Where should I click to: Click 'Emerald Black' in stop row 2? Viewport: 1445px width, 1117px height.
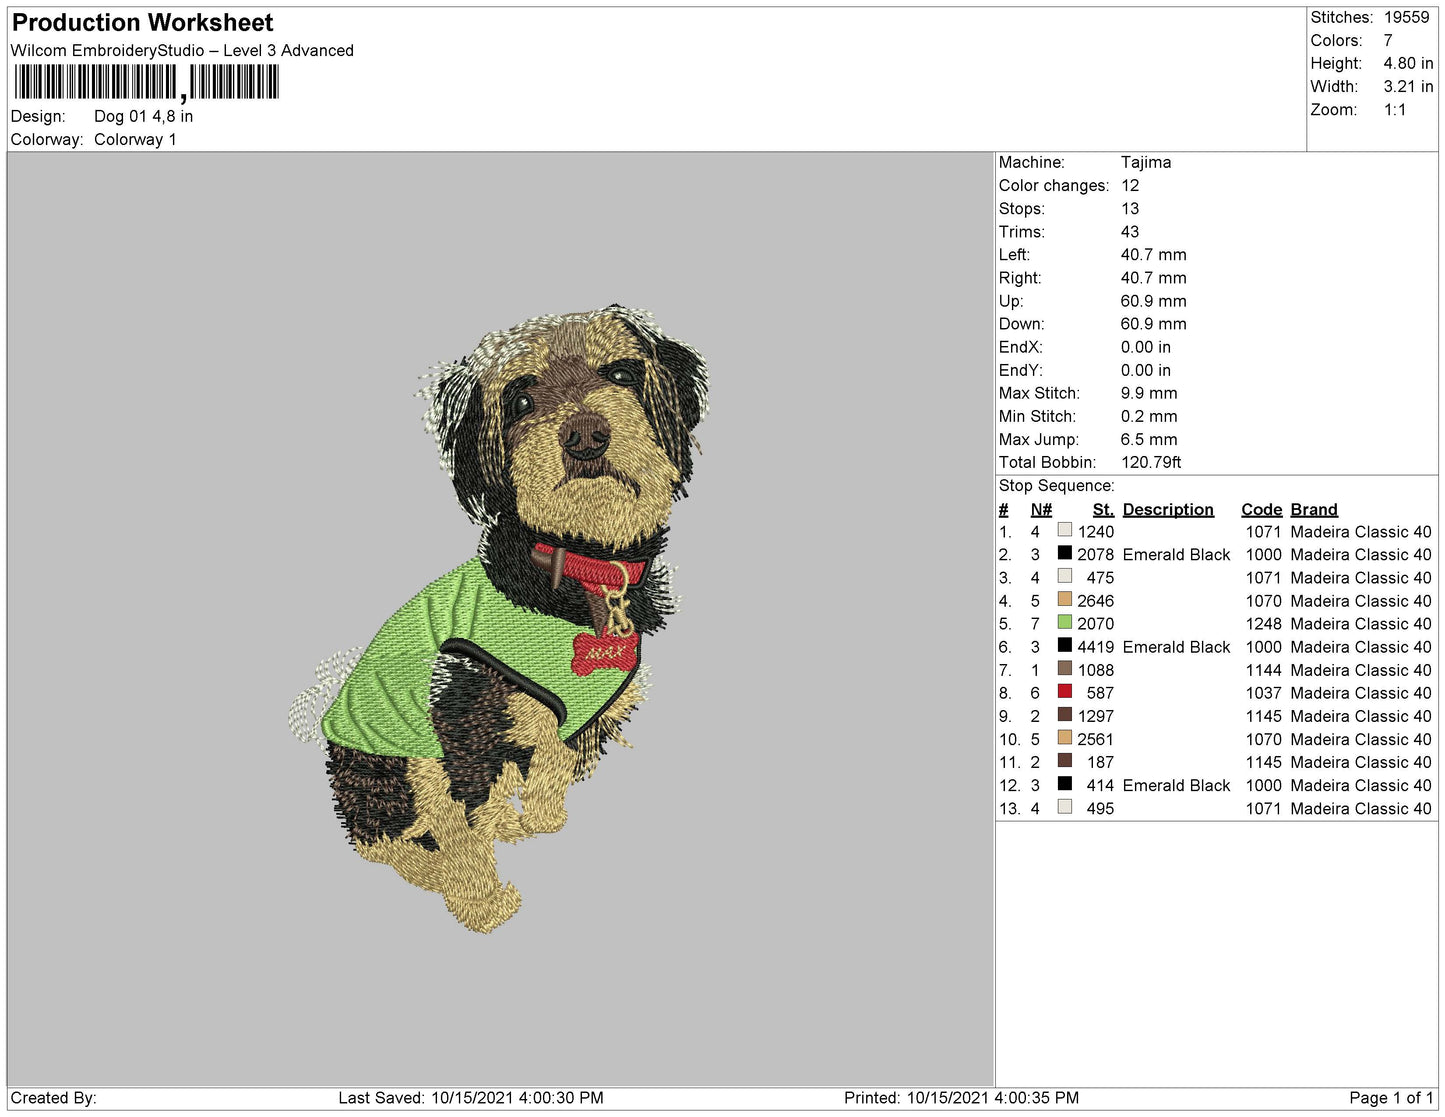(1176, 554)
